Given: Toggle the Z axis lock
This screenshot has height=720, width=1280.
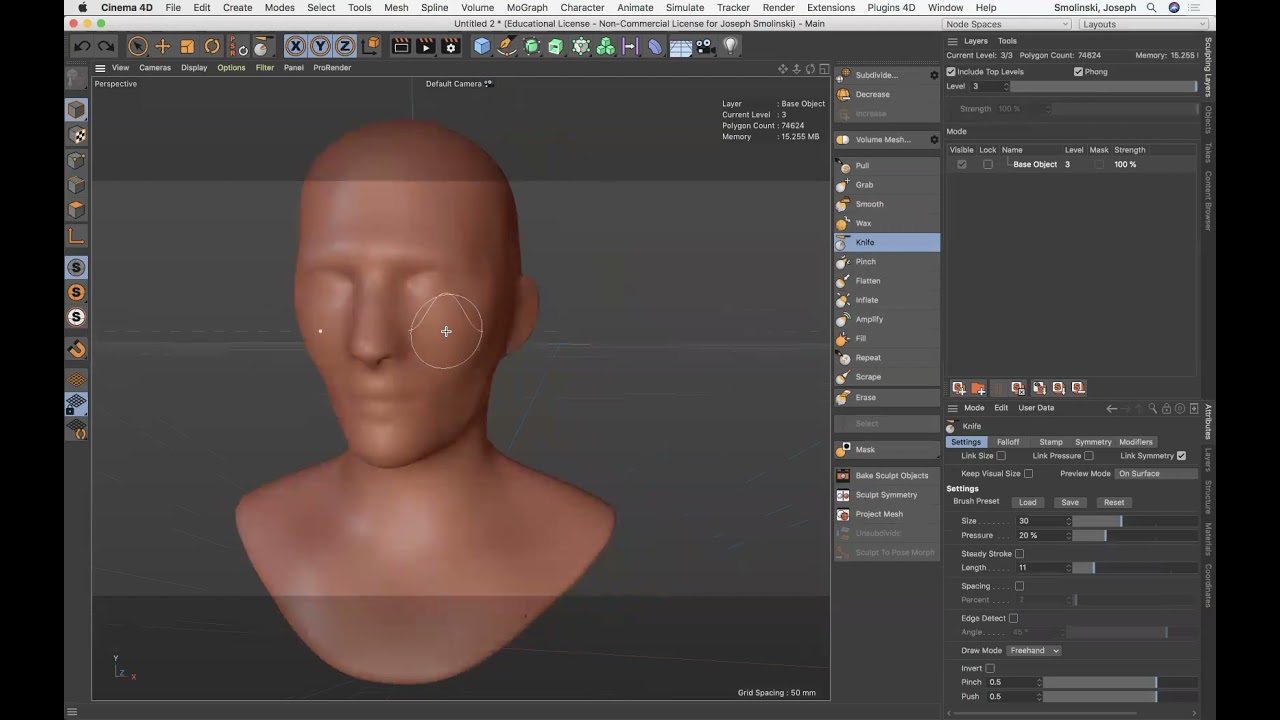Looking at the screenshot, I should (344, 46).
